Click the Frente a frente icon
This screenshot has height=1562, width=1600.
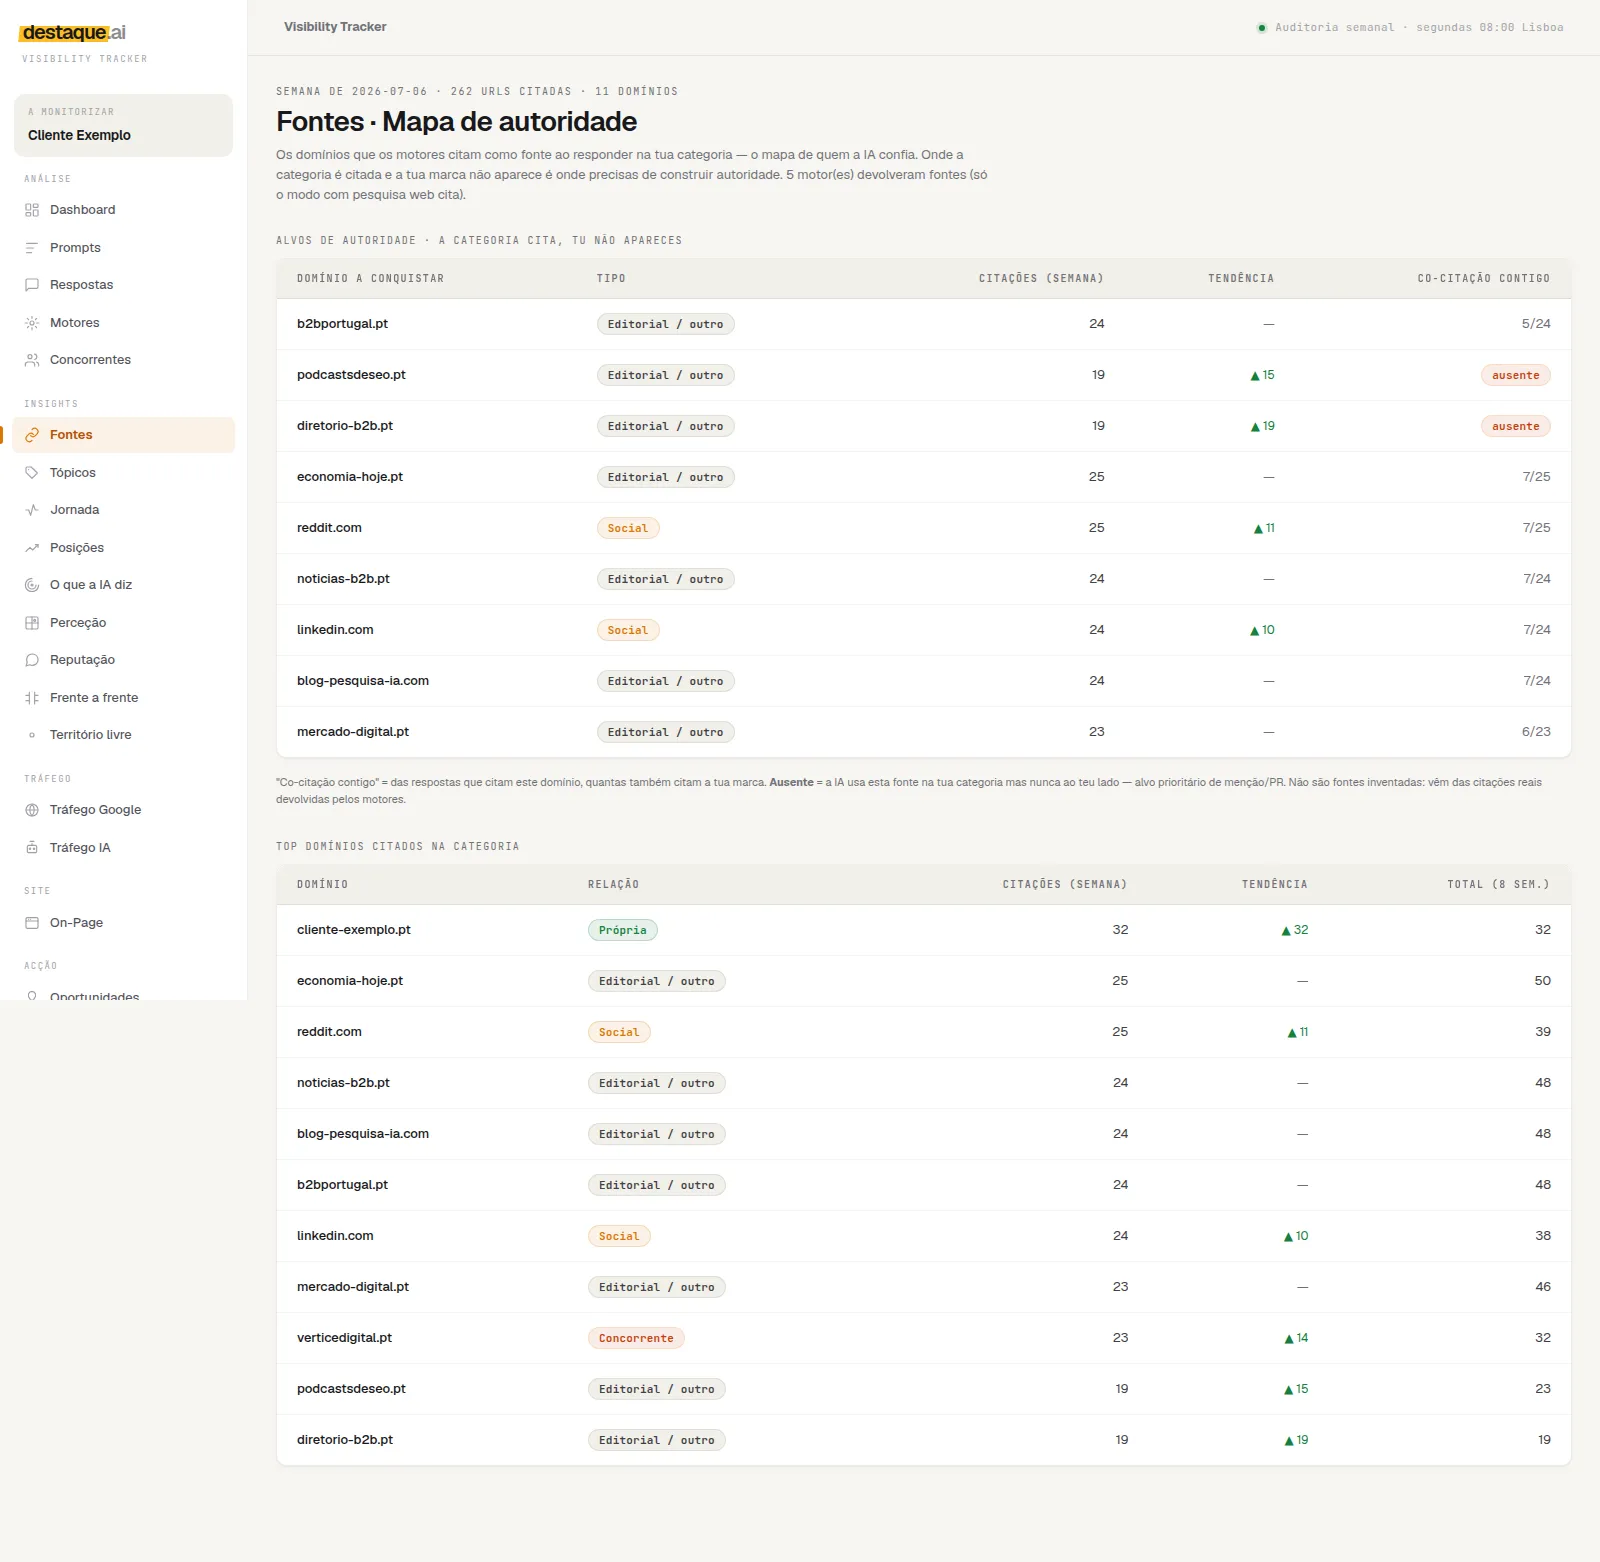pos(32,698)
